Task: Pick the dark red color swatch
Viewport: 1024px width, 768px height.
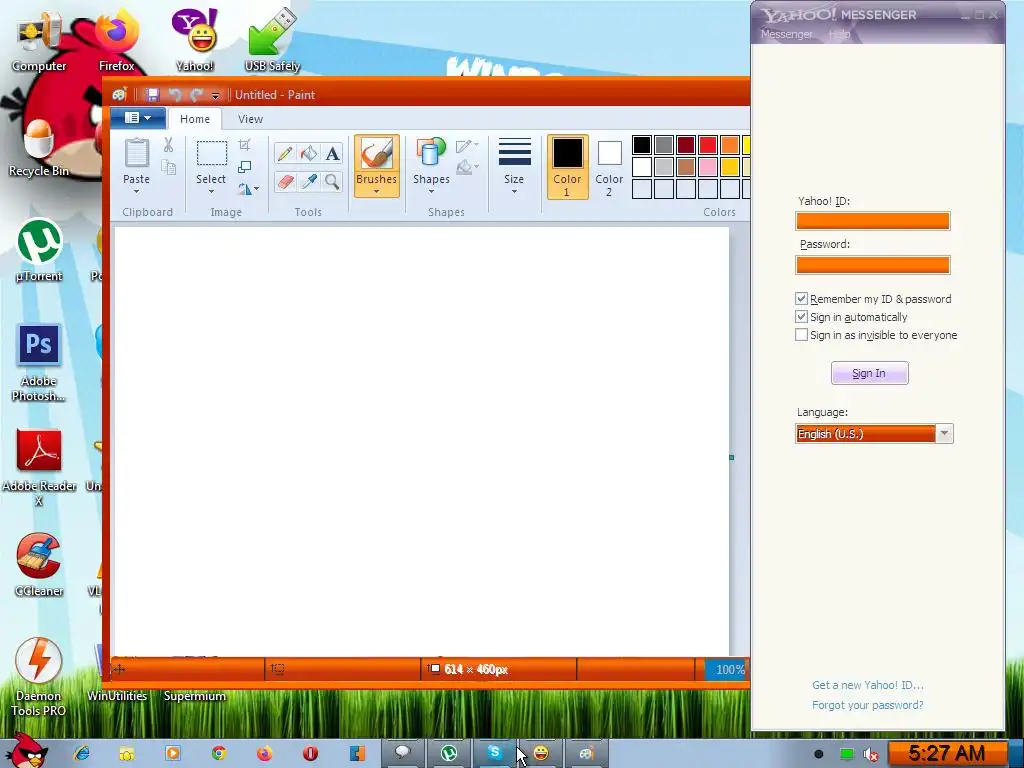Action: coord(686,145)
